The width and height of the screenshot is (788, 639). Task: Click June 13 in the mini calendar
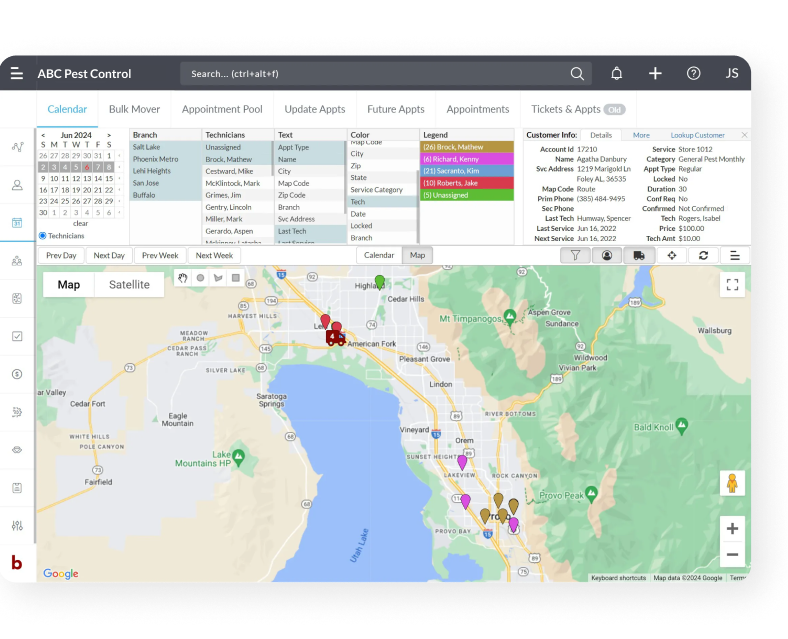87,178
